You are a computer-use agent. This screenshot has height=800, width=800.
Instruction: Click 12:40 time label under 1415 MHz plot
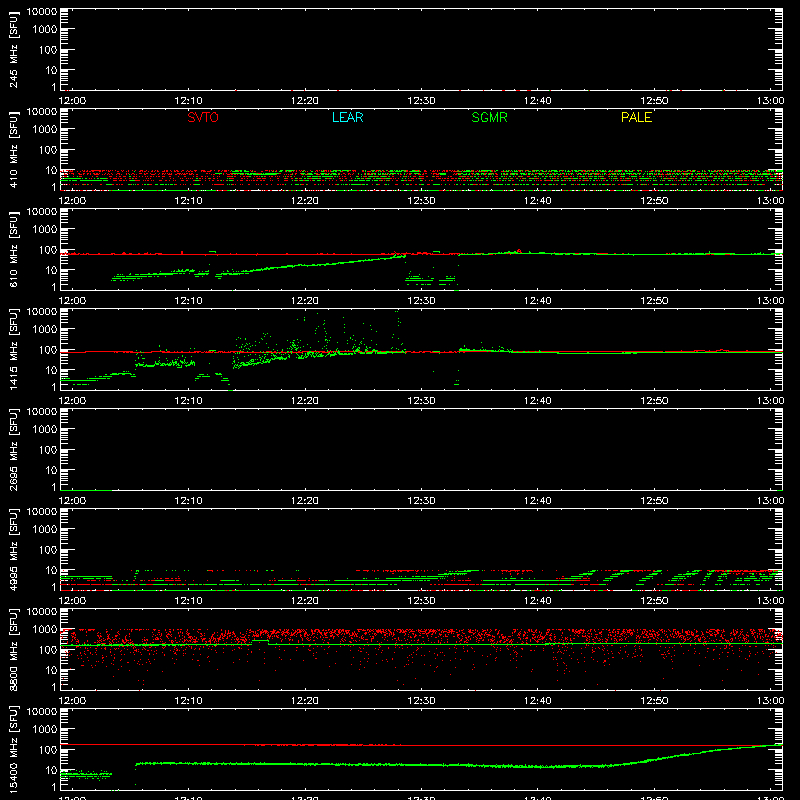pos(537,401)
